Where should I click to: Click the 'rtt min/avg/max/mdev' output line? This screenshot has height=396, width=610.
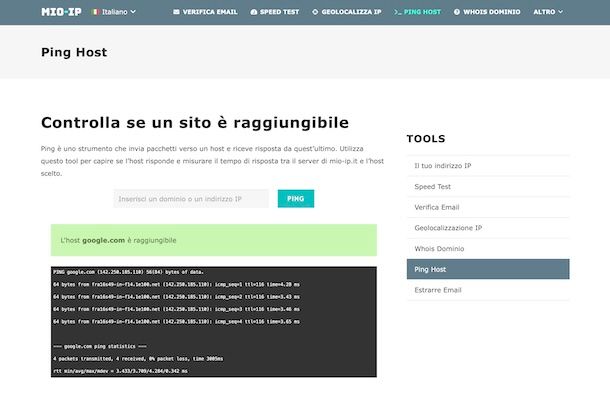point(120,371)
